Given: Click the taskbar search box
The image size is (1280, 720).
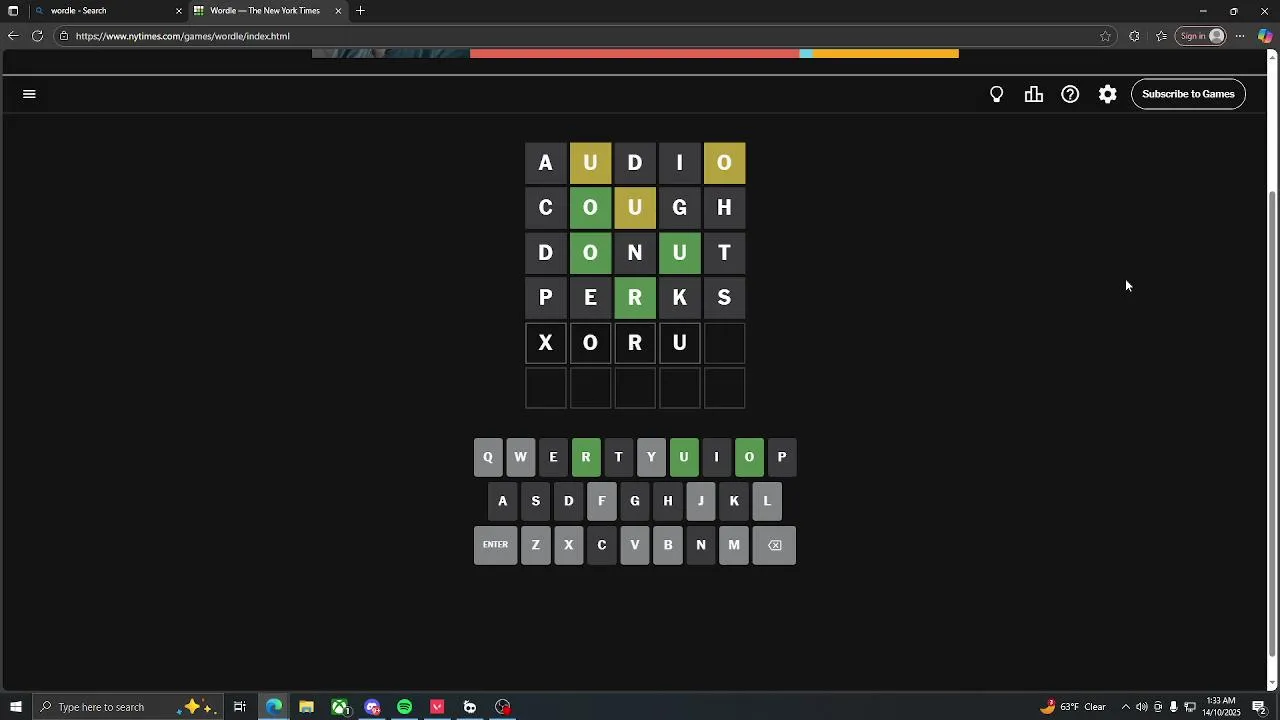Looking at the screenshot, I should (127, 707).
